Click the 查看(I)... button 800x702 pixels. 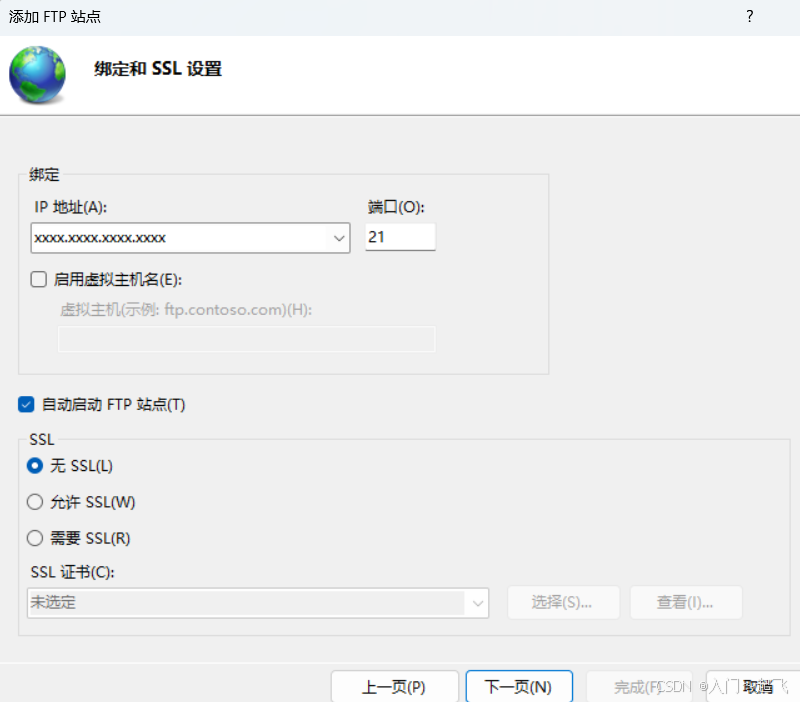pyautogui.click(x=686, y=603)
